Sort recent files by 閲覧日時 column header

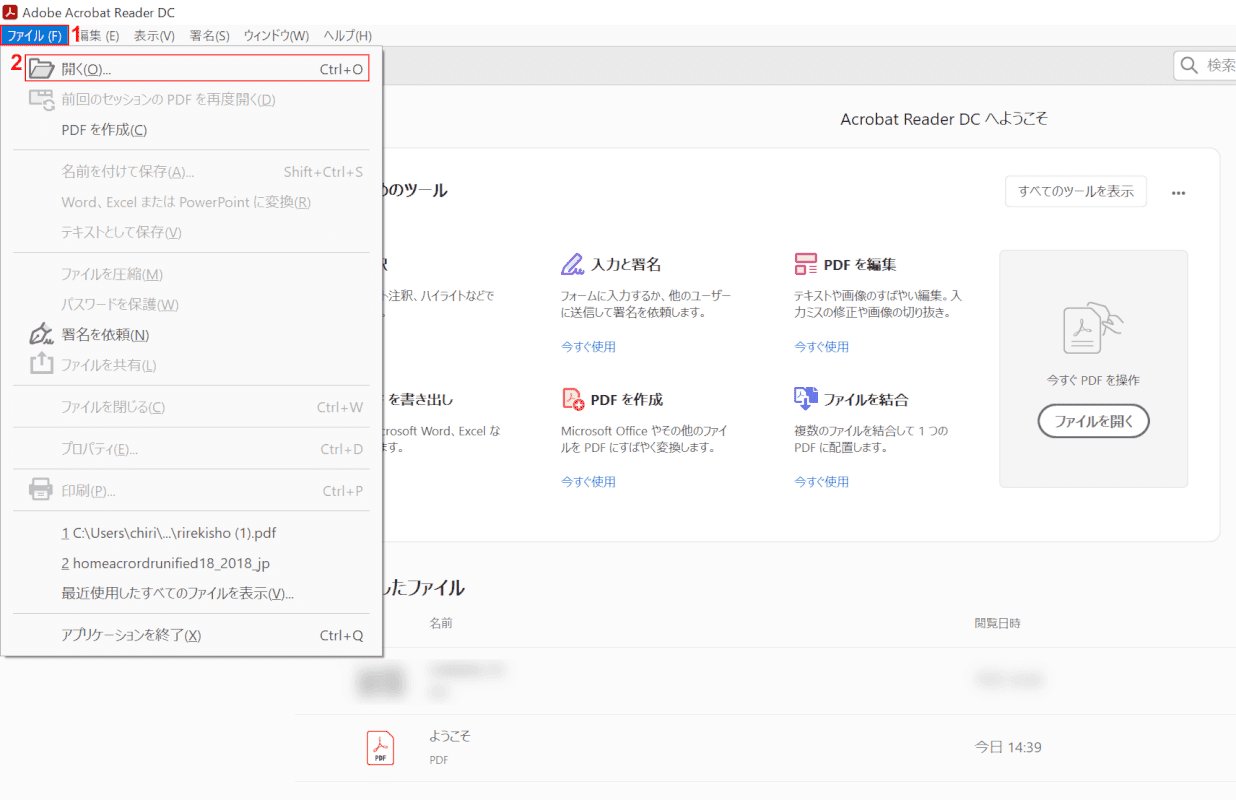click(998, 623)
